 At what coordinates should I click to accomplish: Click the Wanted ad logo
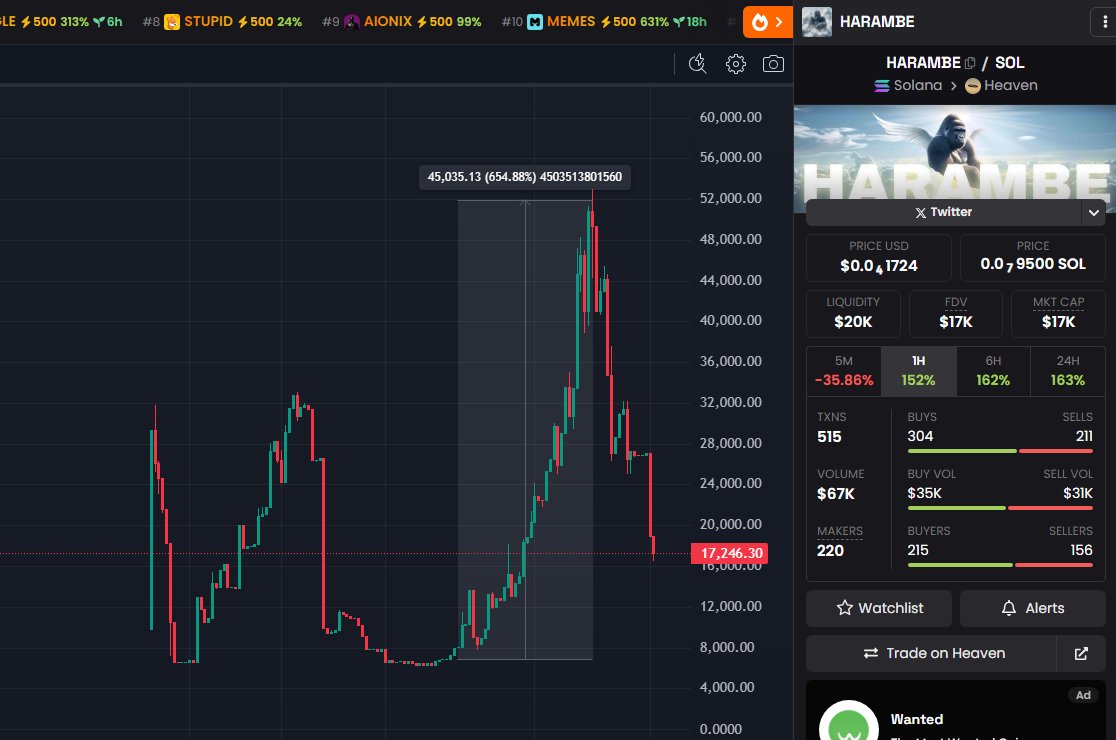[x=848, y=721]
